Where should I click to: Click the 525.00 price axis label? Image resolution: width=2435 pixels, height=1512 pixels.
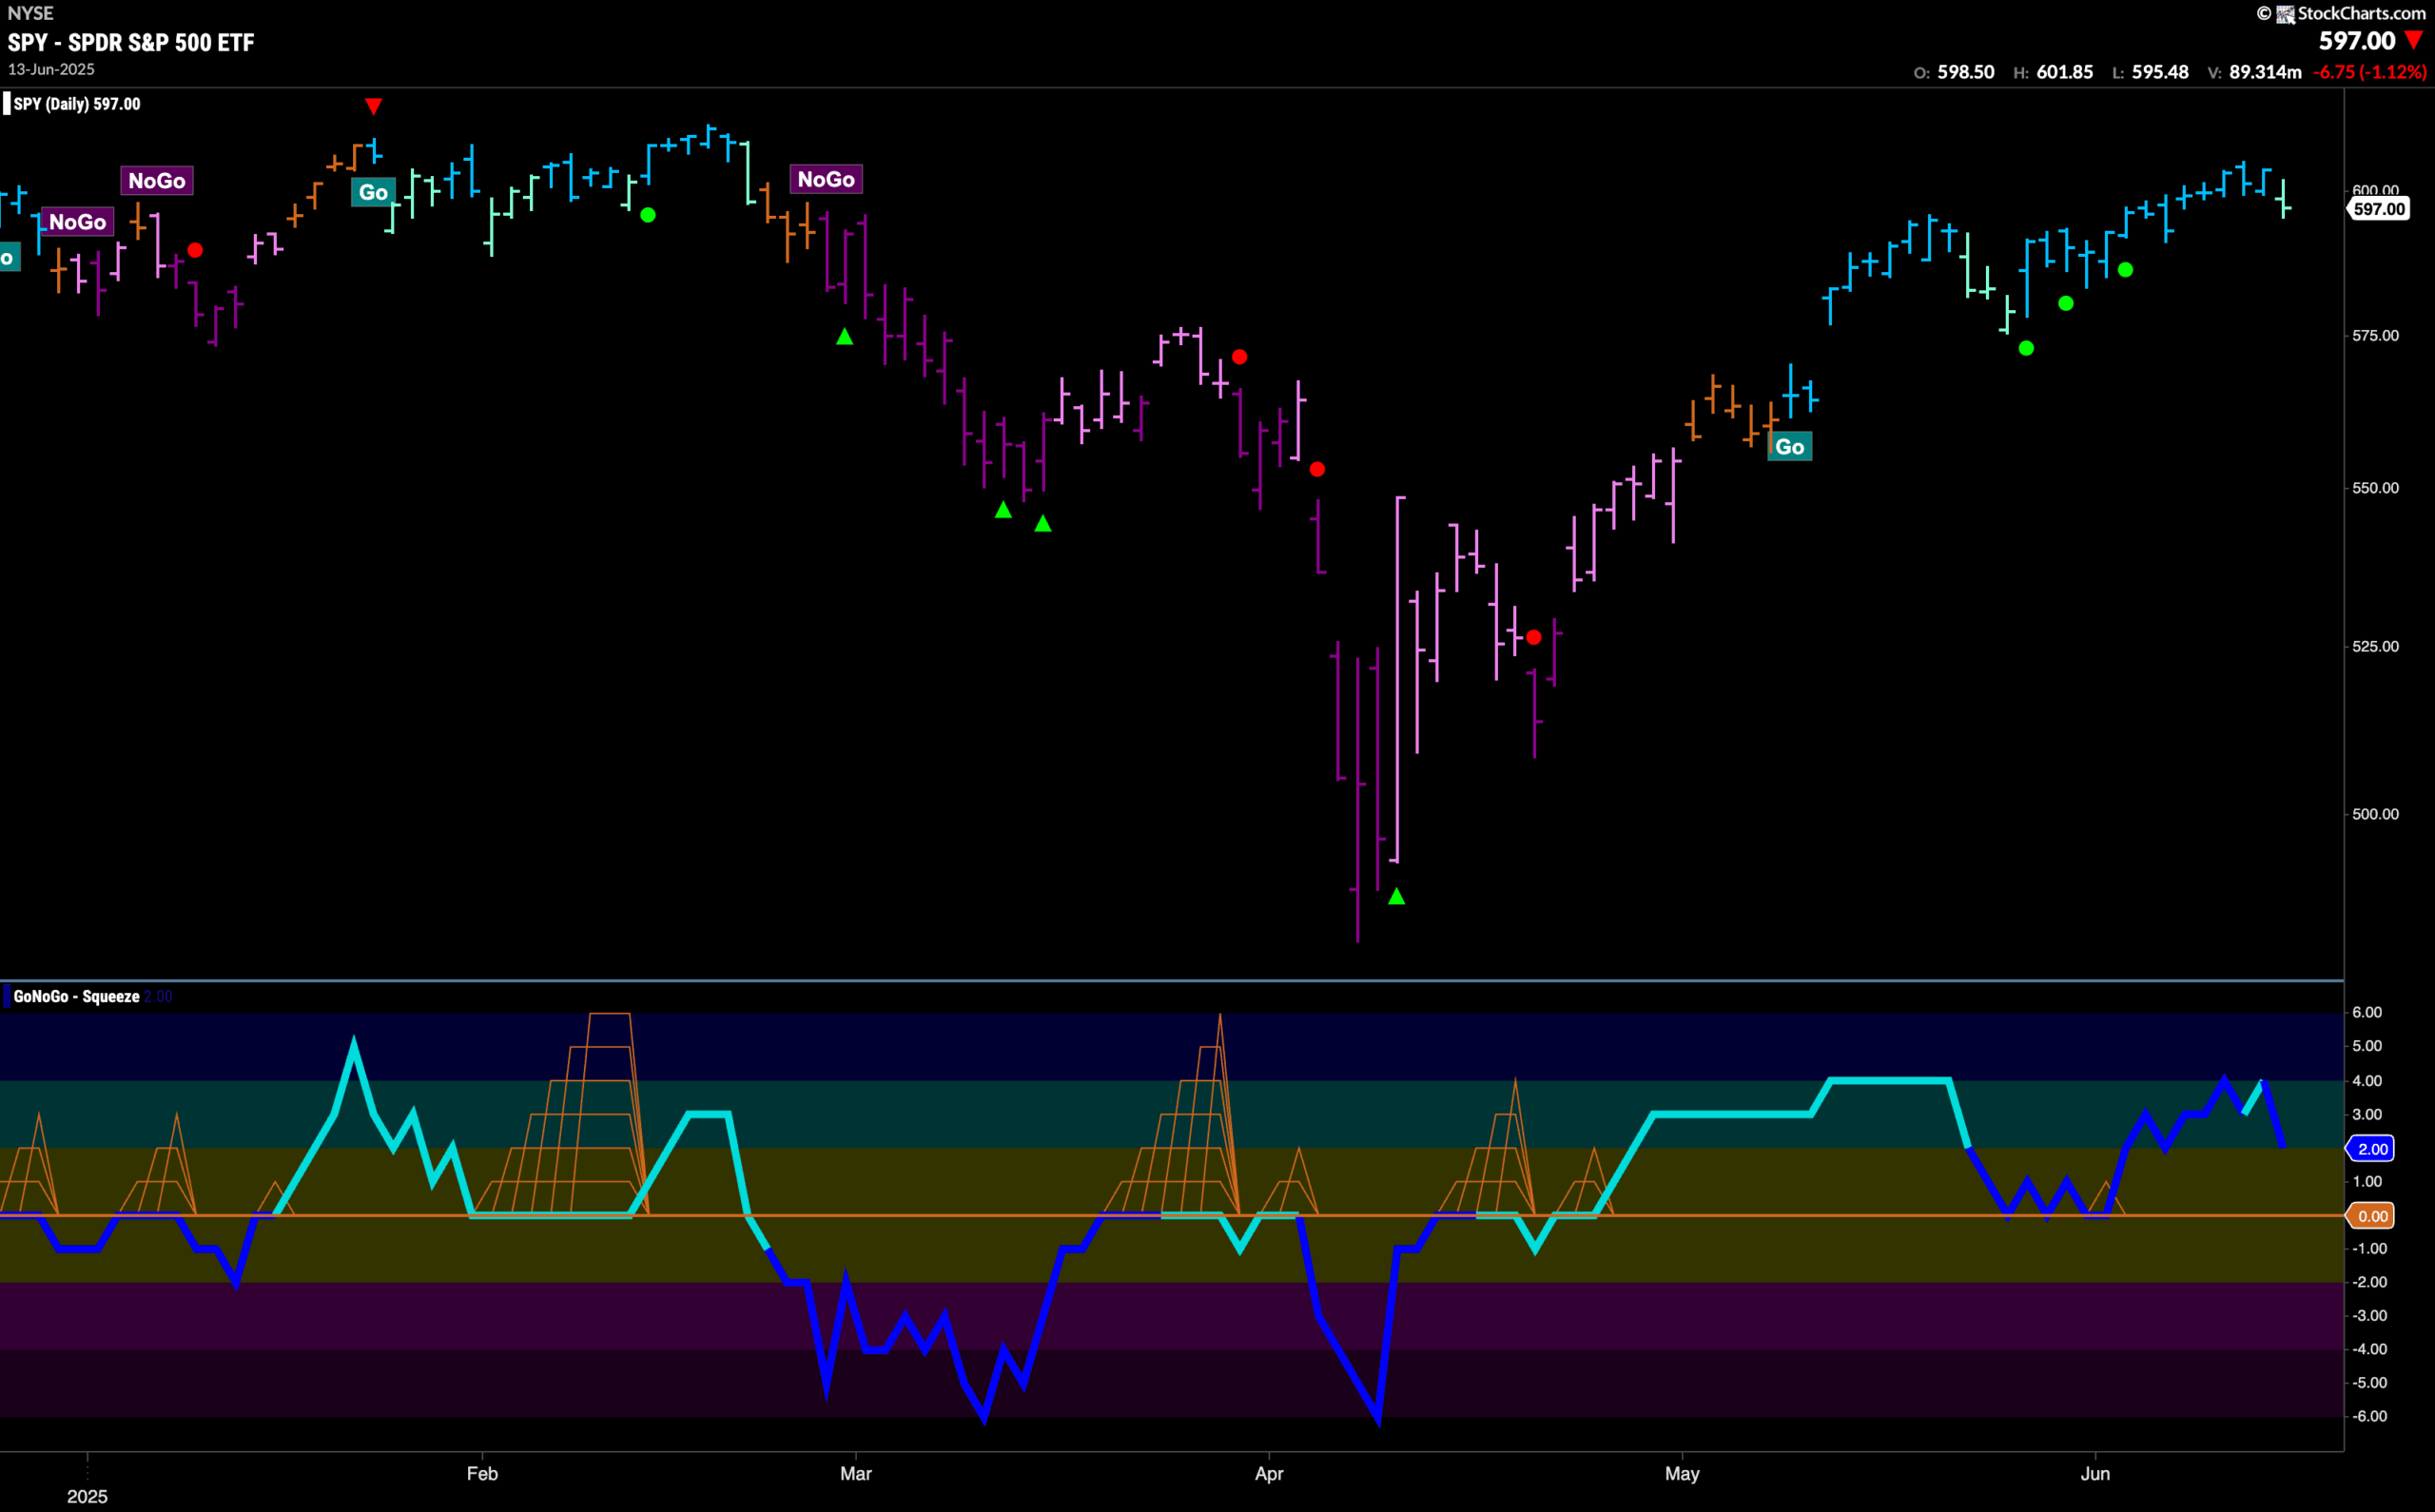point(2375,646)
